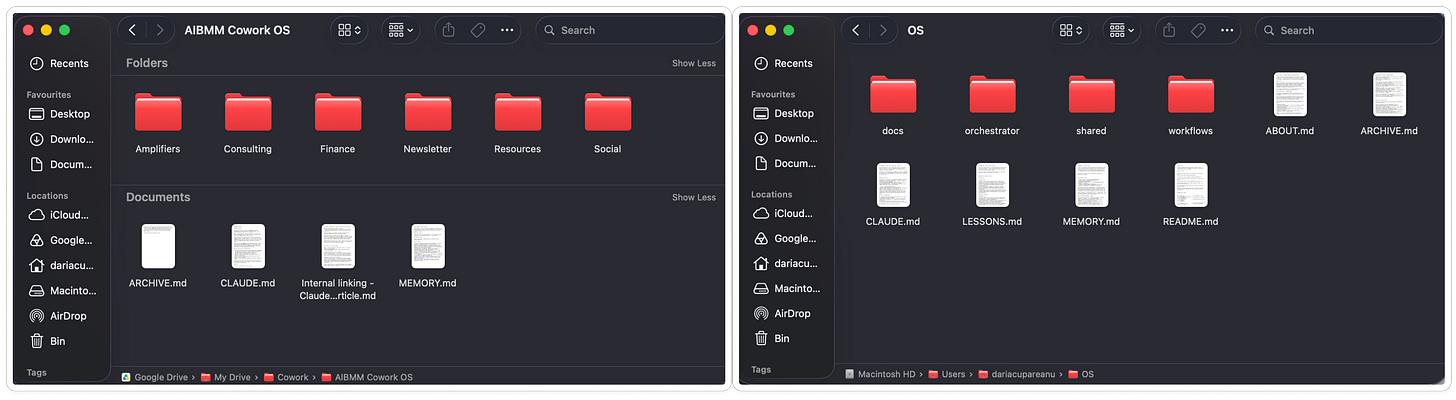Select CLAUDE.md in OS window
1456x400 pixels.
pyautogui.click(x=893, y=185)
